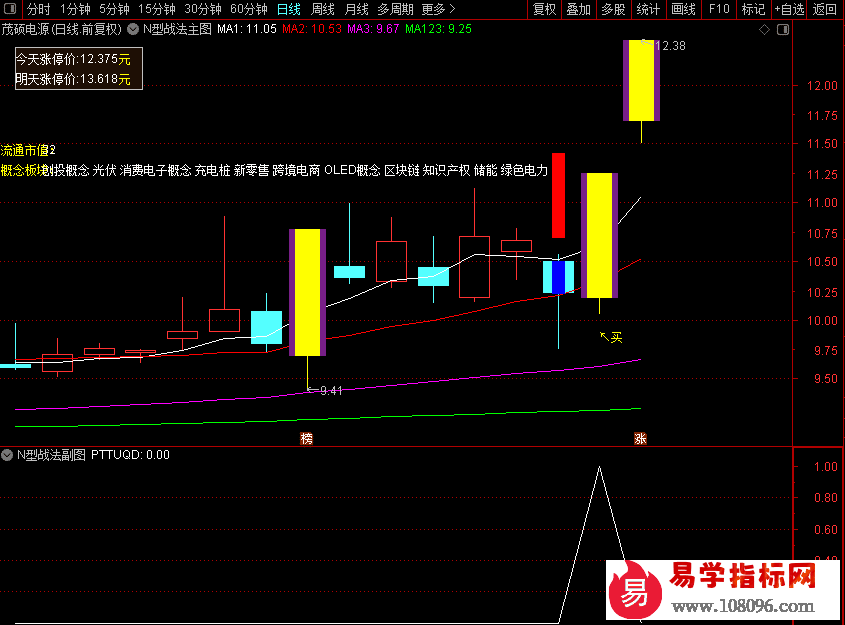Click the 返回 back button
845x625 pixels.
coord(825,9)
